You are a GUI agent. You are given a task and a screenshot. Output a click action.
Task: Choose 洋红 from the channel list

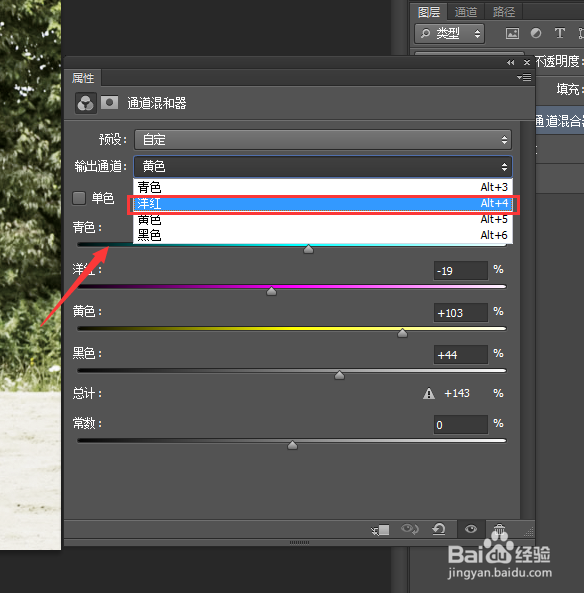(x=323, y=203)
